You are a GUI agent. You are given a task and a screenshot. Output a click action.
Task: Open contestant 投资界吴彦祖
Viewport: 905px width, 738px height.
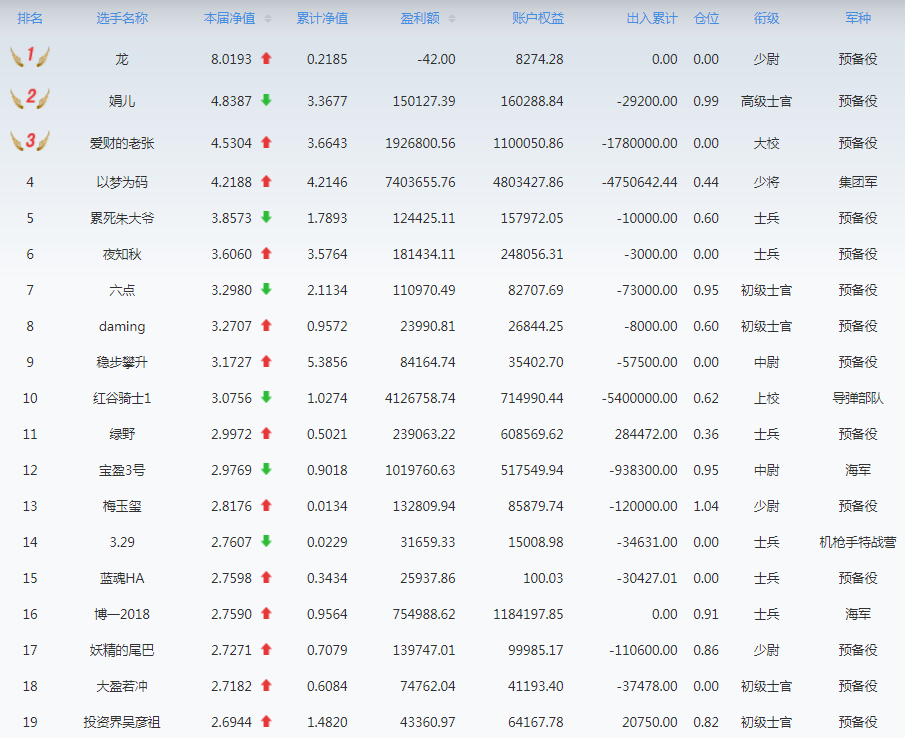pos(122,722)
